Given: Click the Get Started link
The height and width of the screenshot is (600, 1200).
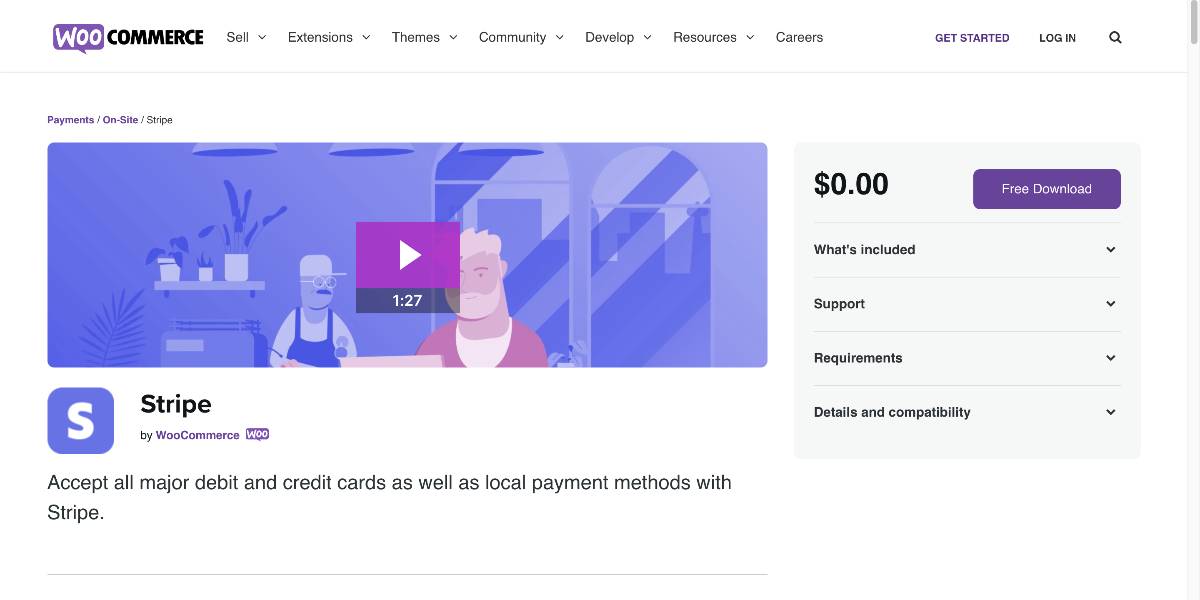Looking at the screenshot, I should 972,38.
